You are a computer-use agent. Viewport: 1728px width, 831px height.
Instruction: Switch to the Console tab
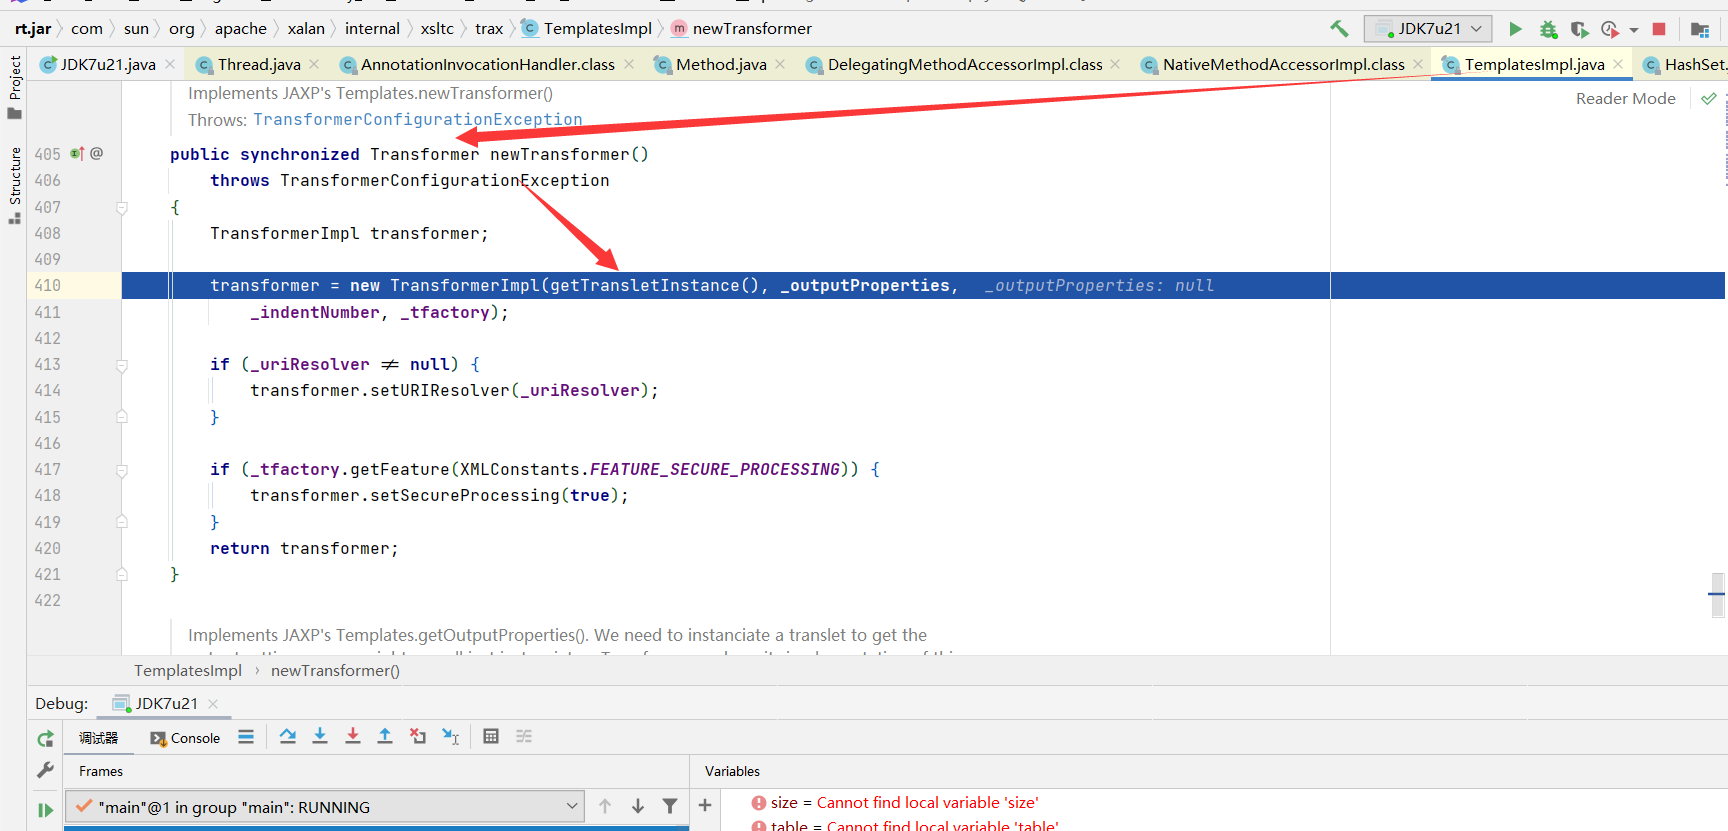[185, 738]
